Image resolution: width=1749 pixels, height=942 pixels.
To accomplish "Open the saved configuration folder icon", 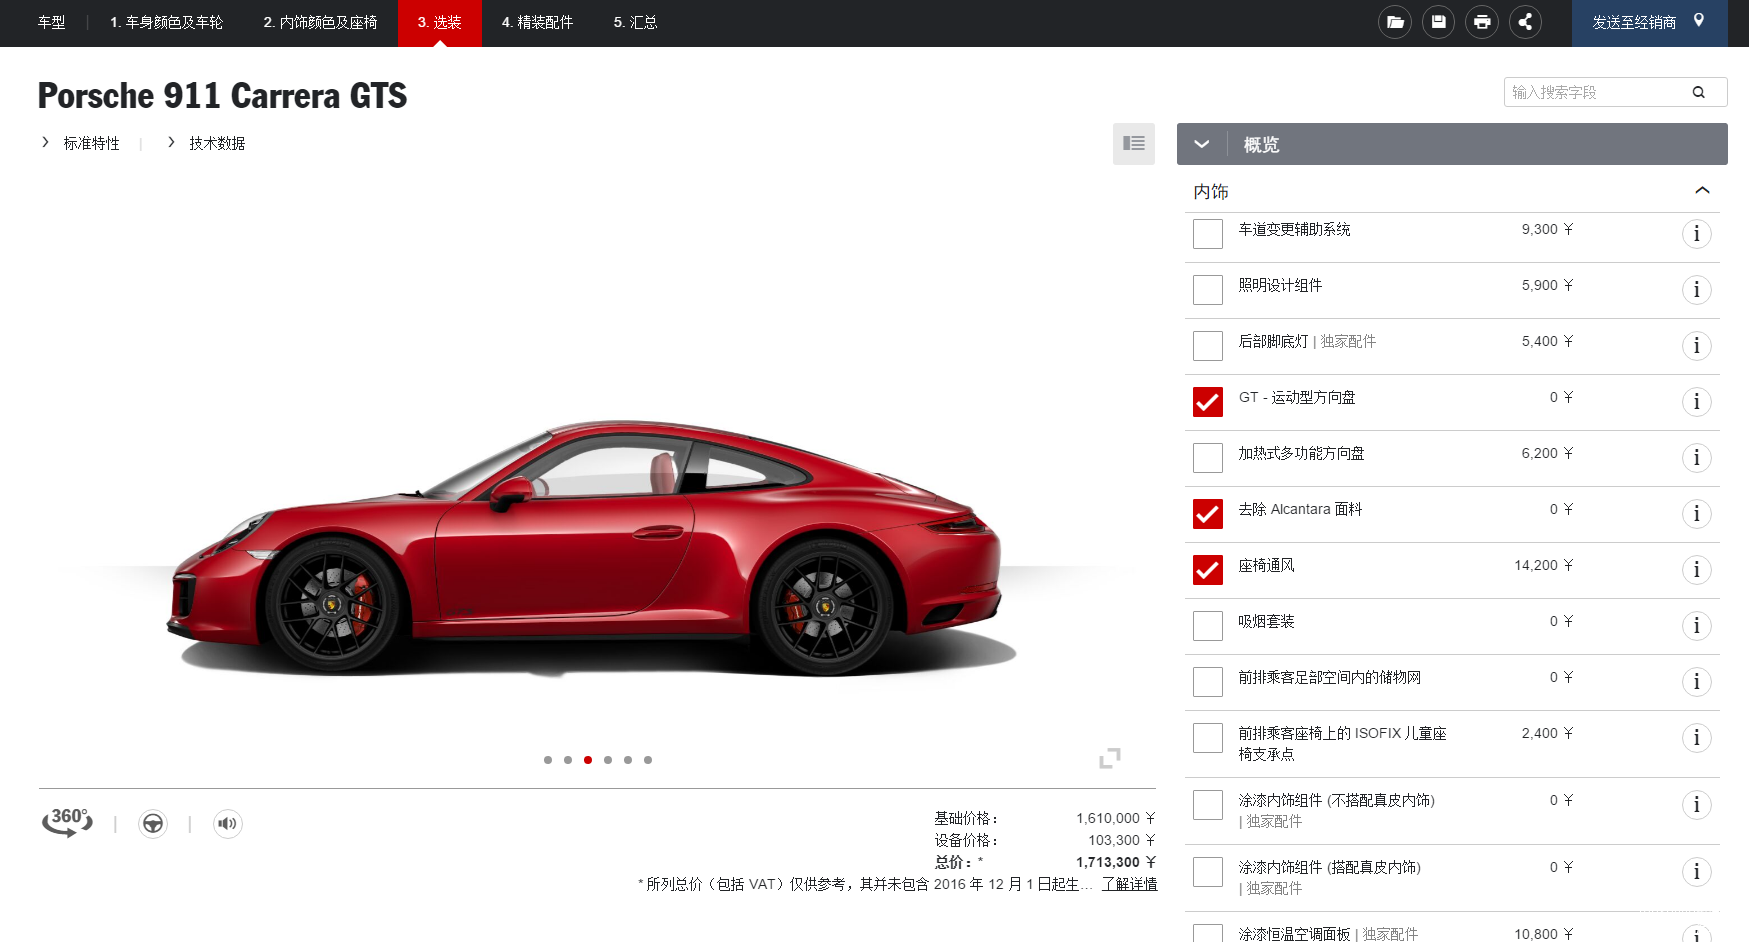I will [1395, 22].
